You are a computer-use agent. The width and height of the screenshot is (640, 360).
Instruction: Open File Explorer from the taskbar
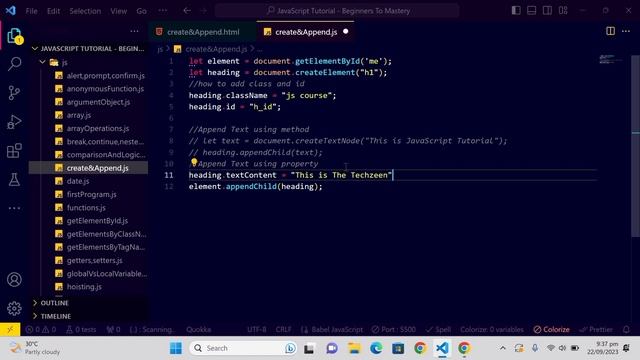pyautogui.click(x=354, y=348)
